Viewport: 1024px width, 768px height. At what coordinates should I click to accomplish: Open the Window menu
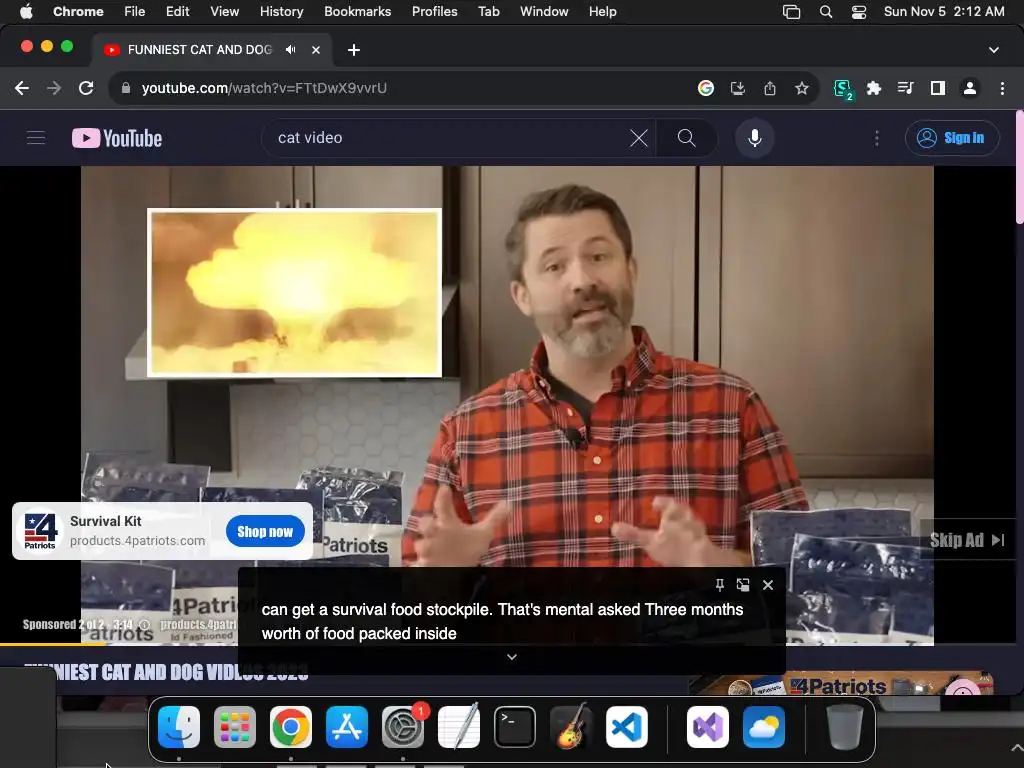544,11
